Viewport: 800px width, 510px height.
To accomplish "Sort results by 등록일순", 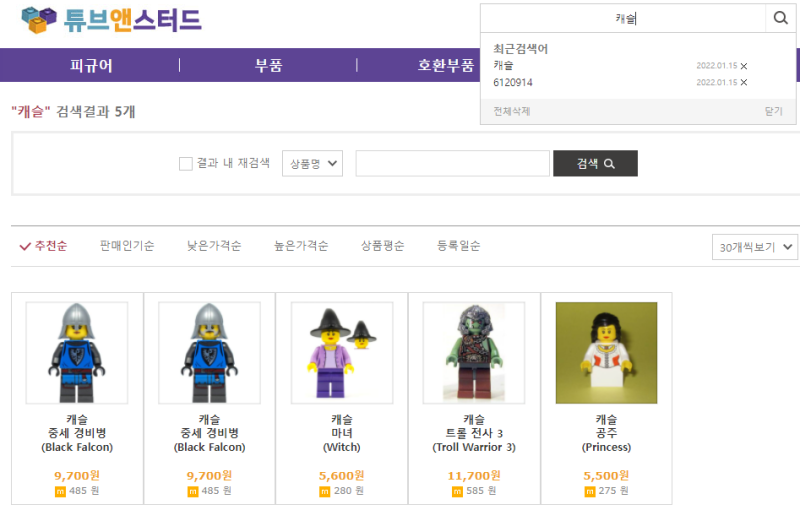I will coord(459,246).
